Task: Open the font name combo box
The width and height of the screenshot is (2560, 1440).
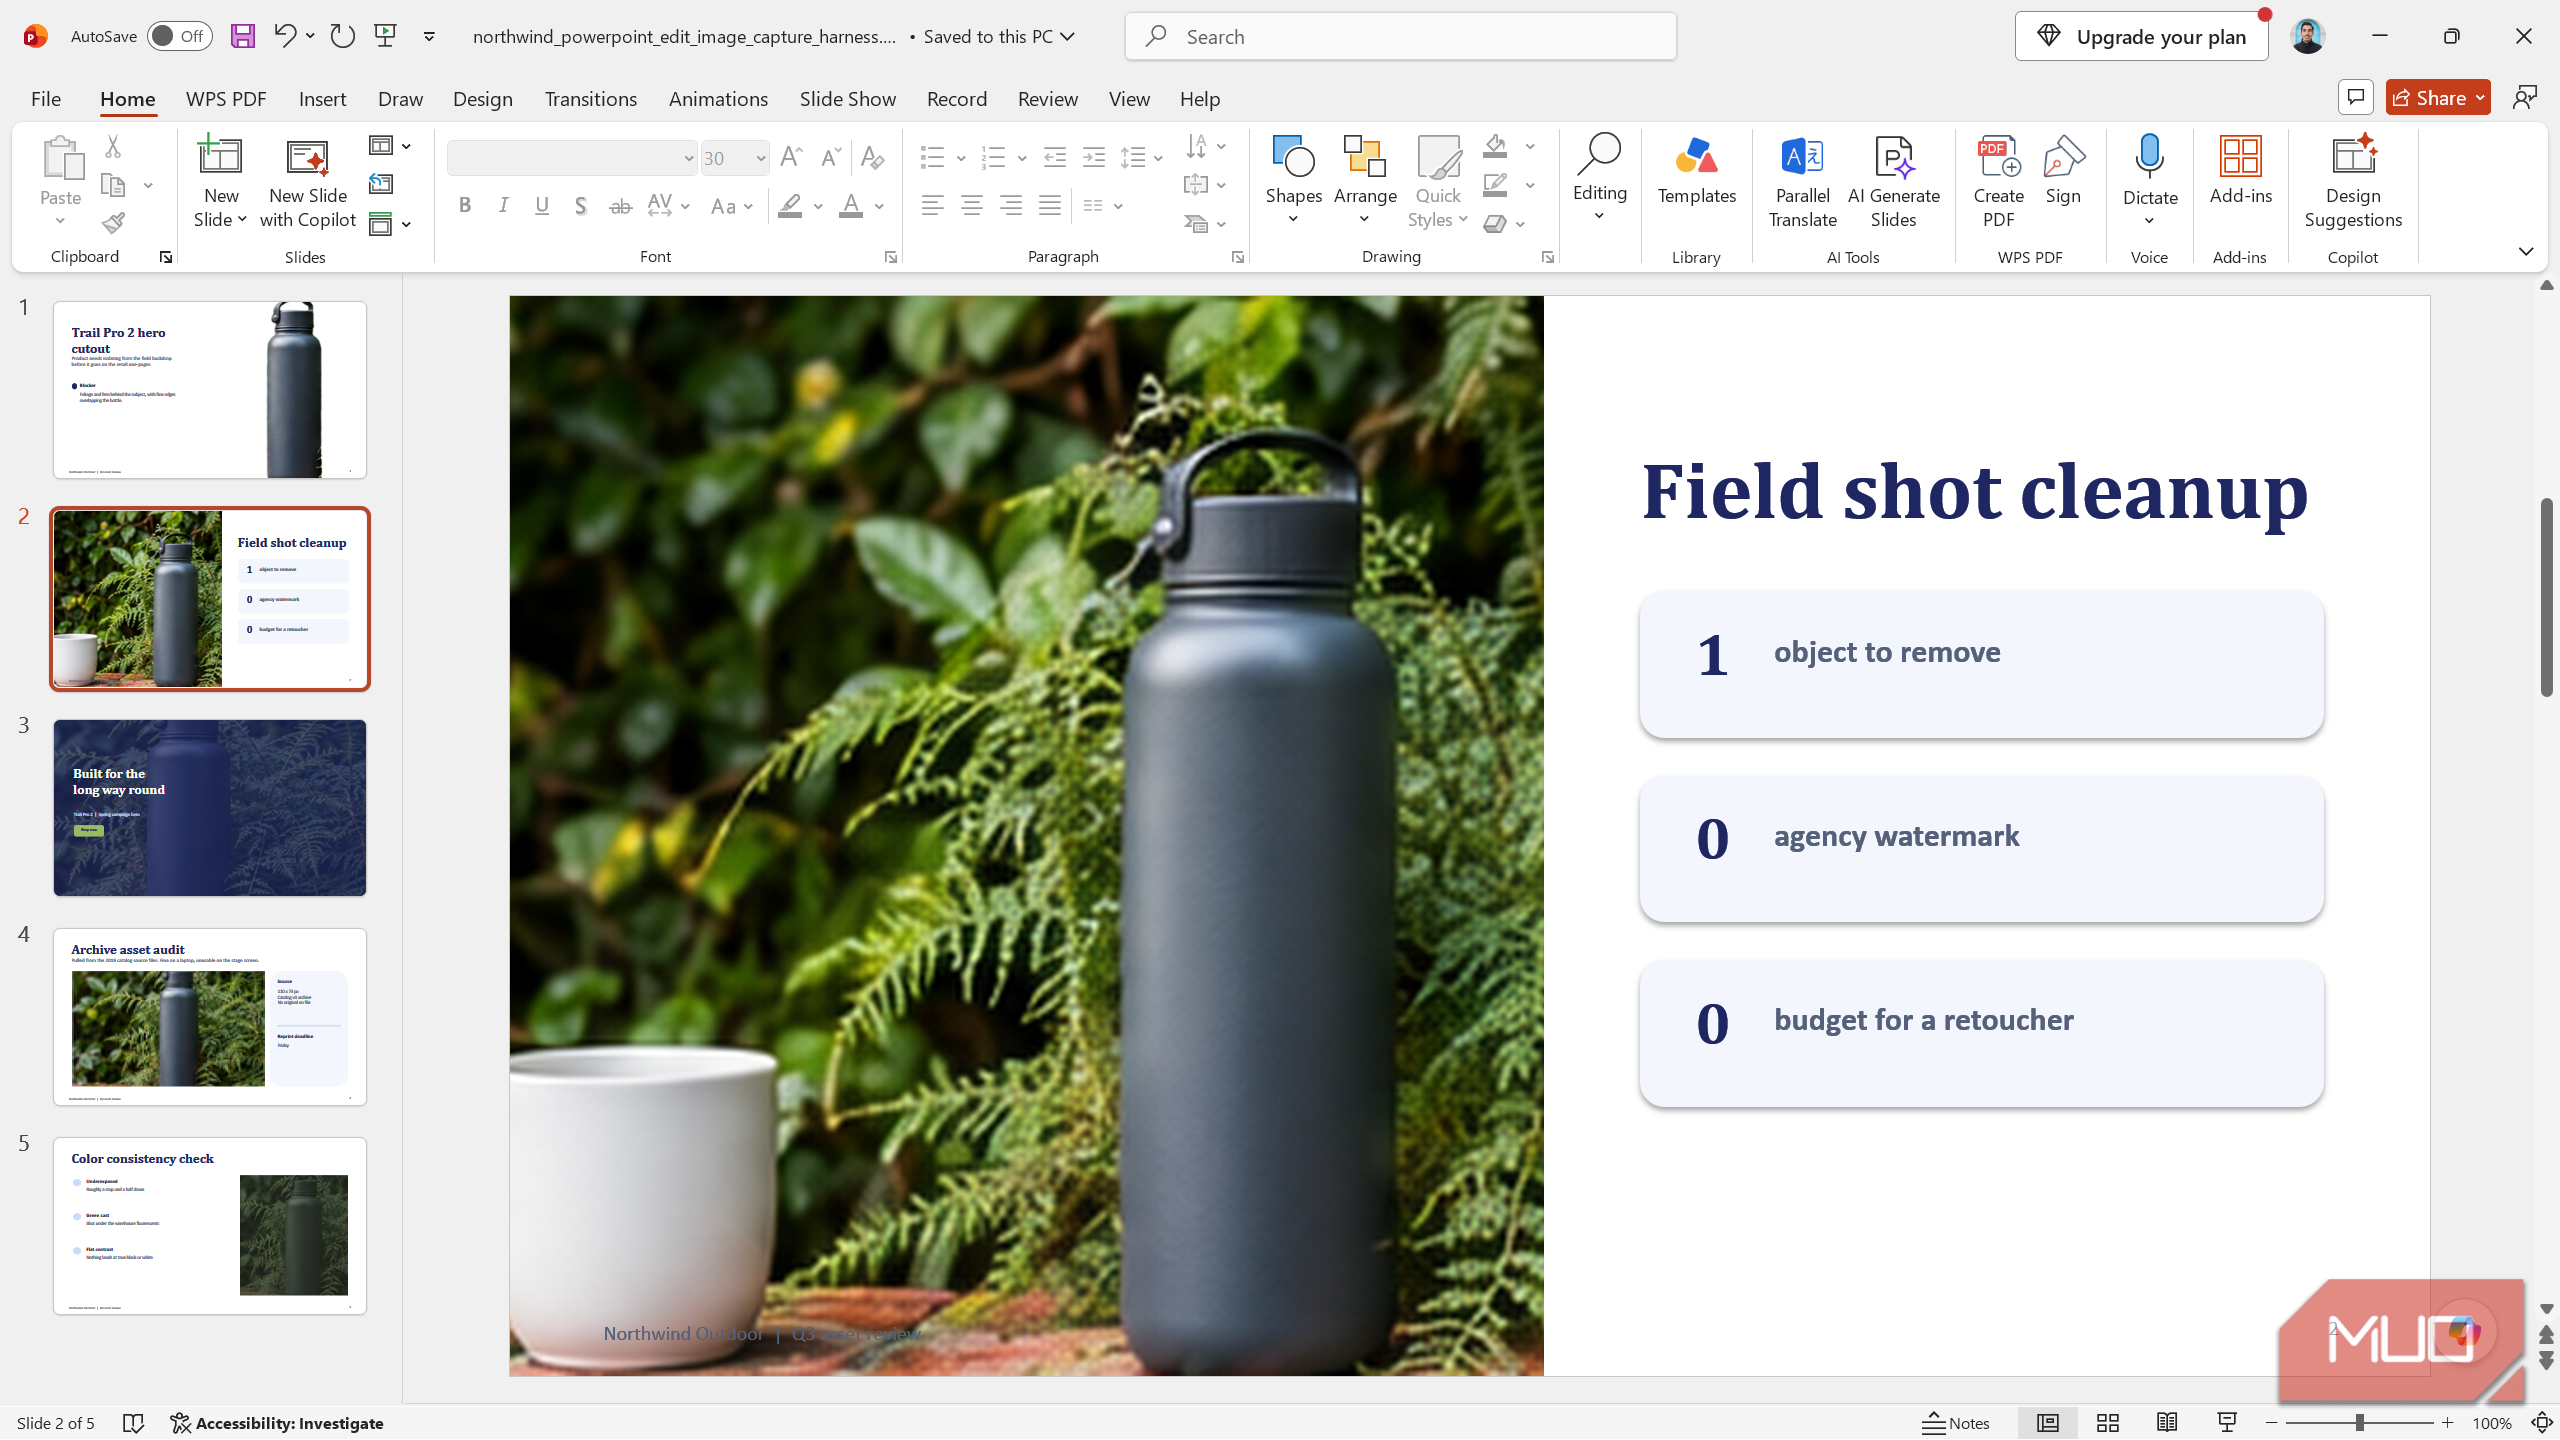Action: (x=571, y=158)
